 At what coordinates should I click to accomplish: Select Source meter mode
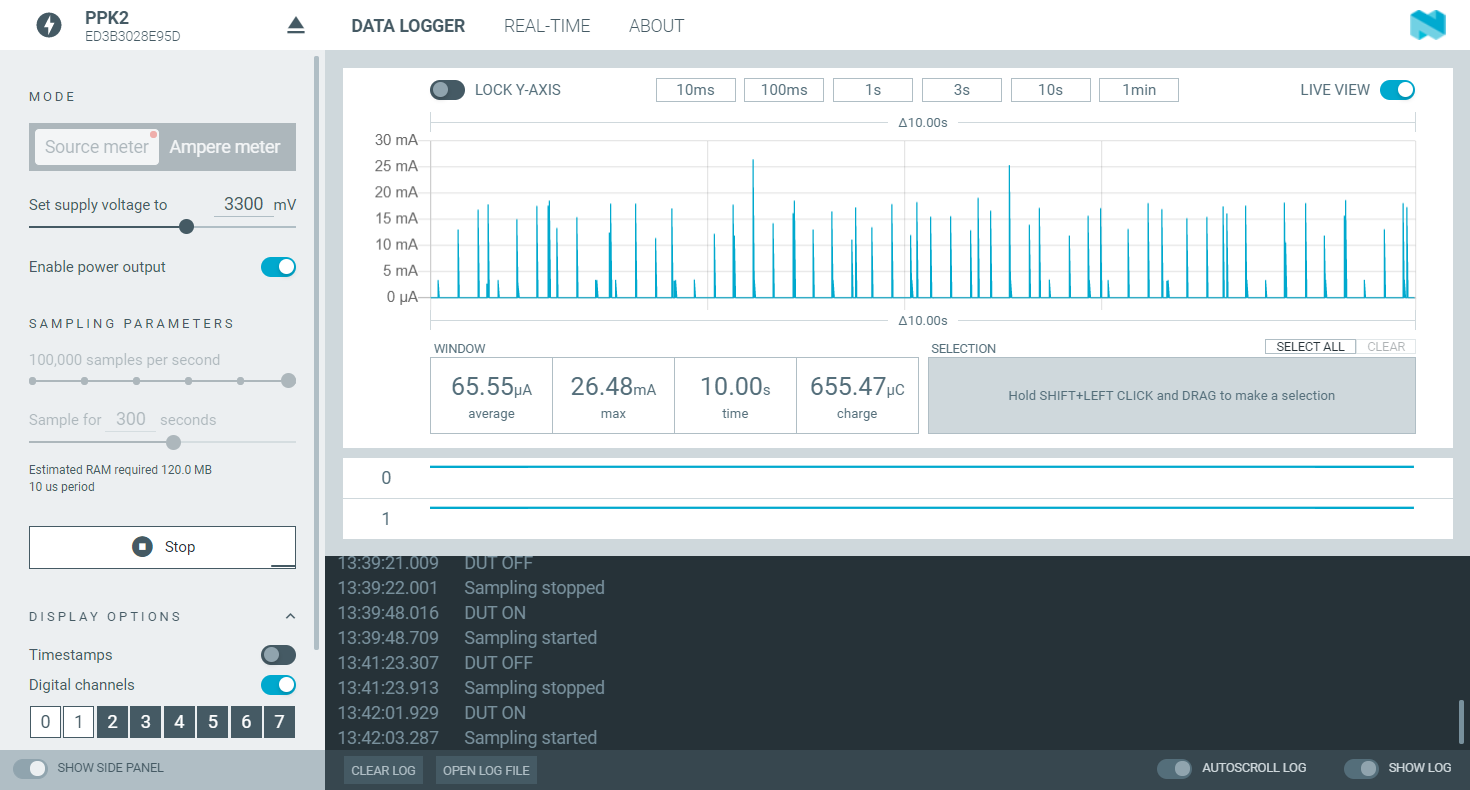(x=97, y=147)
